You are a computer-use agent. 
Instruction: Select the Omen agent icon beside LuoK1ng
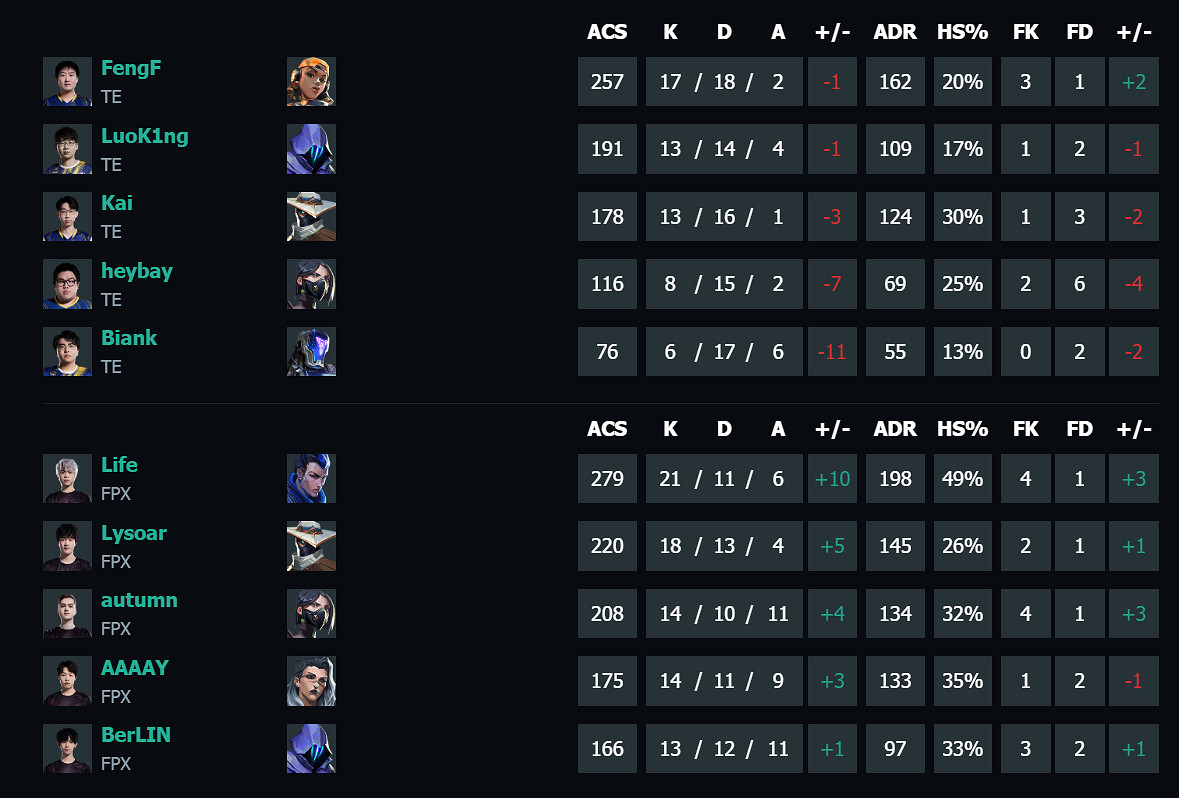click(x=311, y=149)
